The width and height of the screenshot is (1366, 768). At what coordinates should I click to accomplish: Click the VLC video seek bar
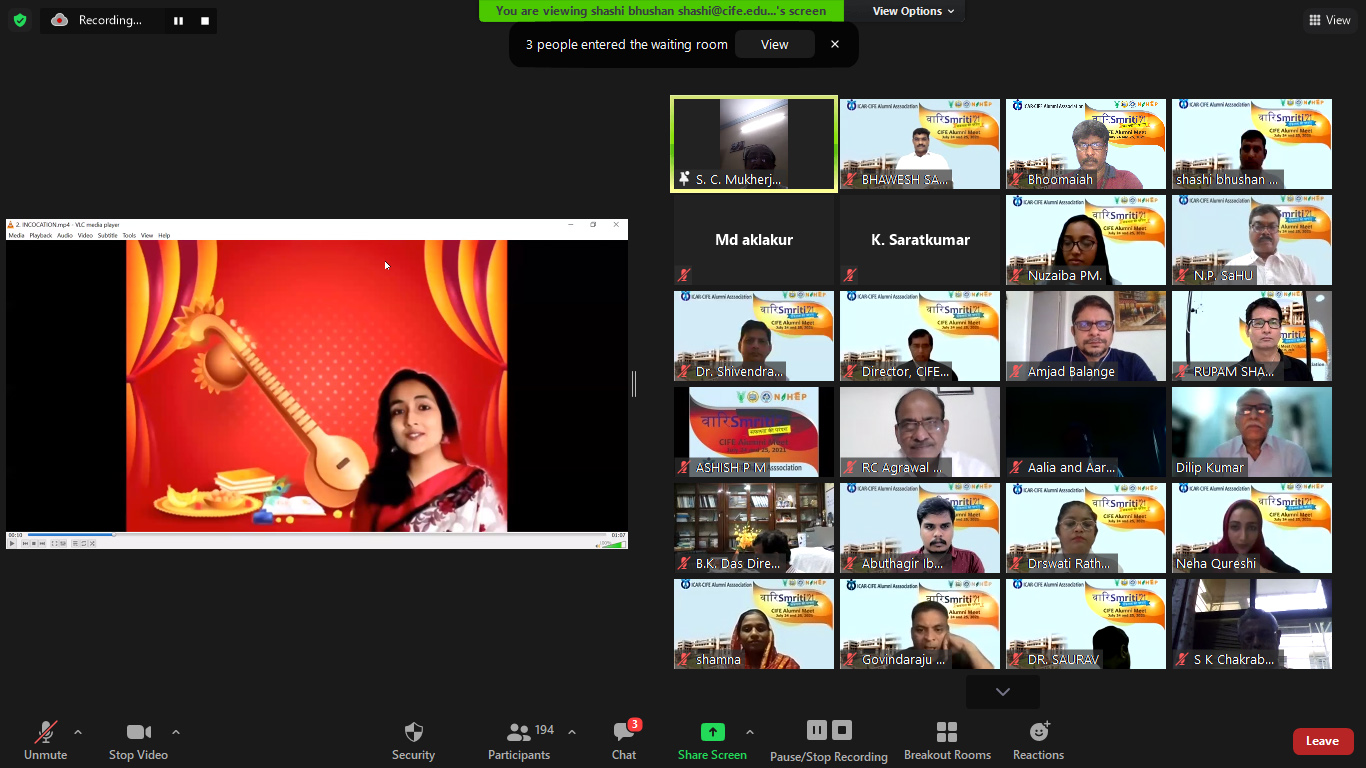(x=300, y=535)
